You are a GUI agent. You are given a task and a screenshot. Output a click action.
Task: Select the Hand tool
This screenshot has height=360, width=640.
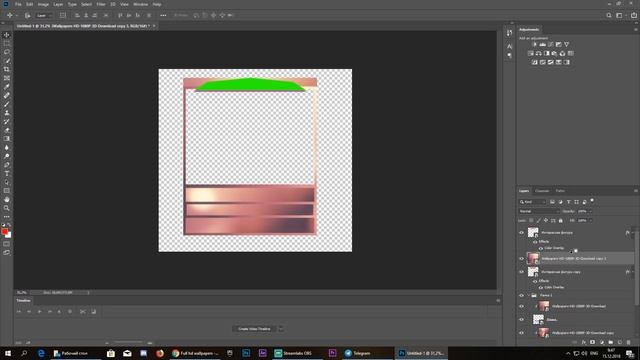pos(7,200)
